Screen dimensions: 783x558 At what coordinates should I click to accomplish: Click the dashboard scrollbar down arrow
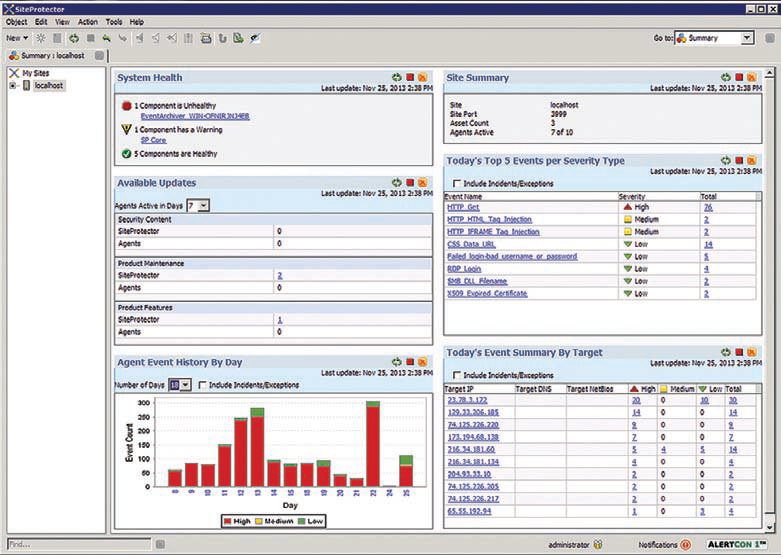pyautogui.click(x=769, y=527)
